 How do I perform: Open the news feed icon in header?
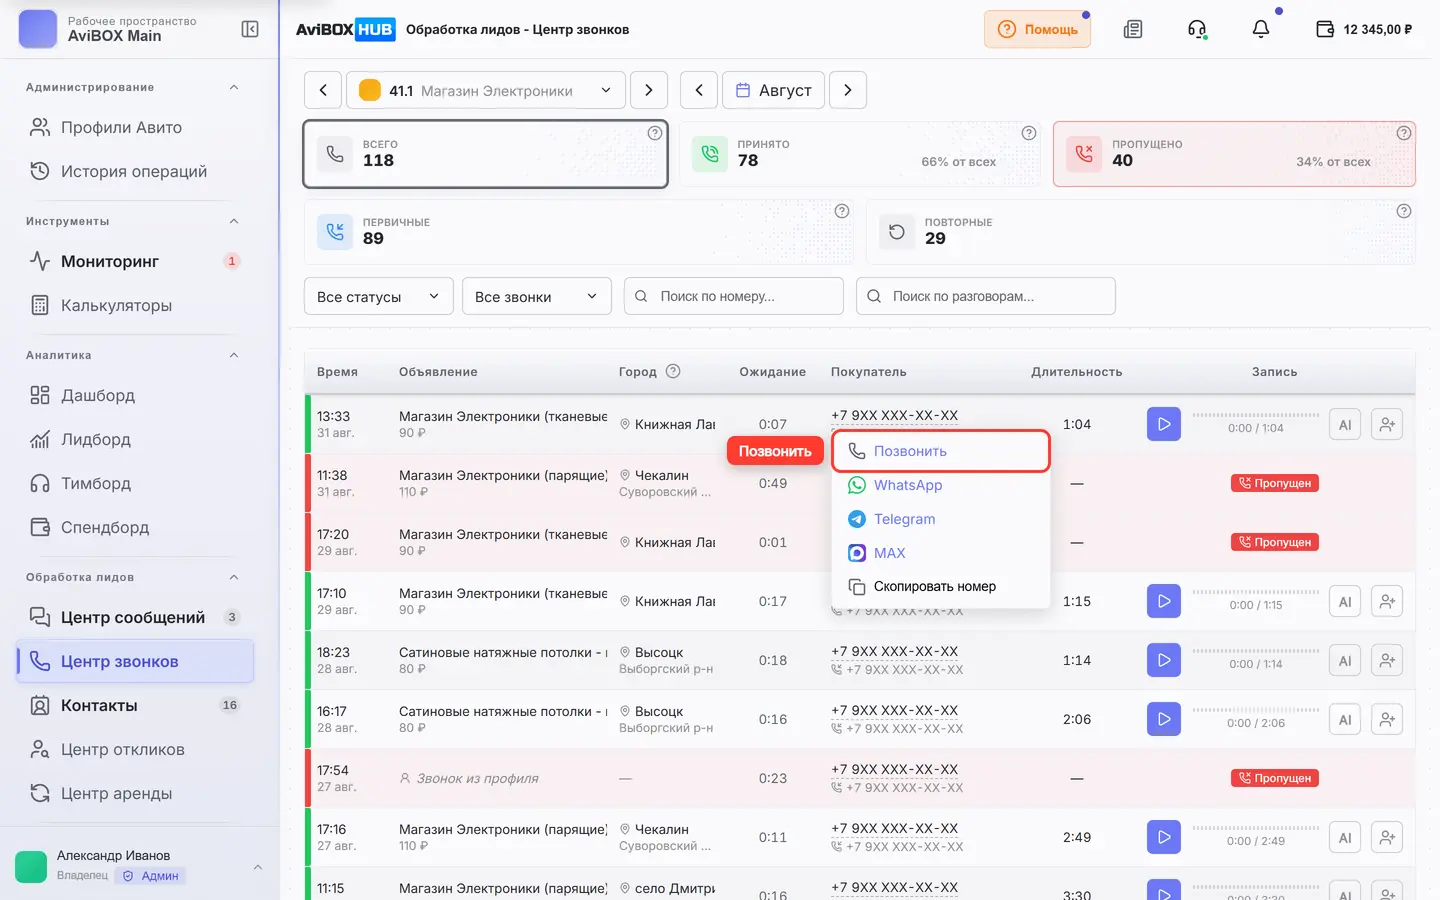coord(1133,29)
